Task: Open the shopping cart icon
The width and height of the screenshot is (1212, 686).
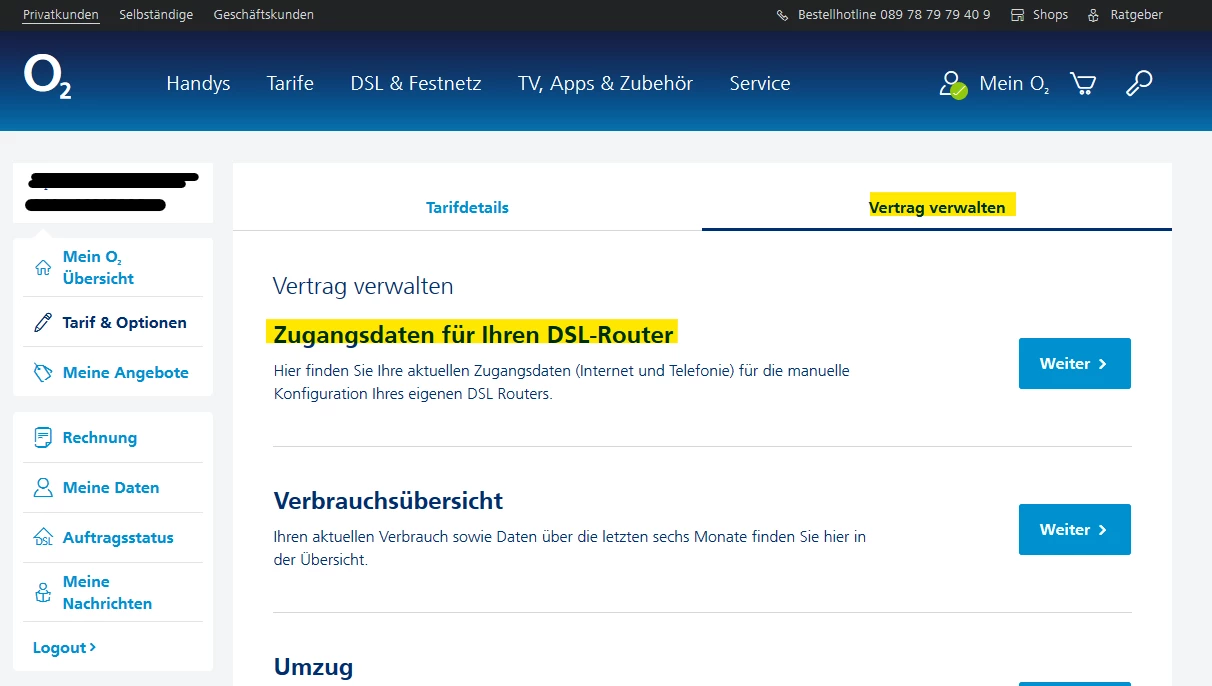Action: [1082, 83]
